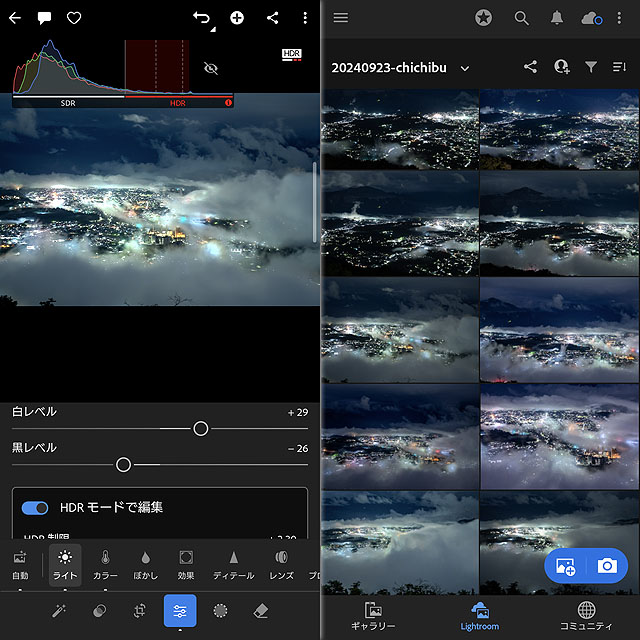The height and width of the screenshot is (640, 640).
Task: Expand the 20240923-chichibu album dropdown
Action: (465, 68)
